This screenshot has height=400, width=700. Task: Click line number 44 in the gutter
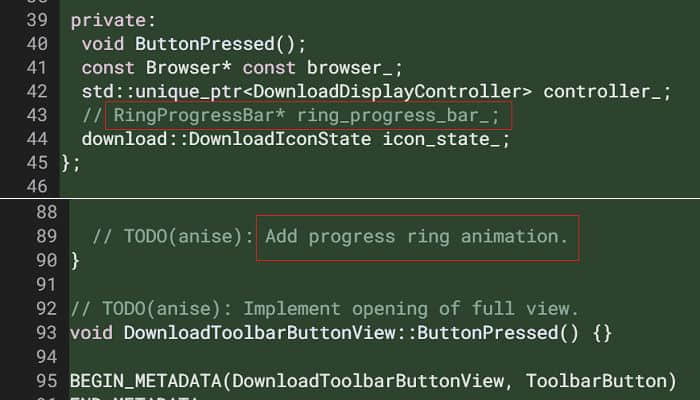coord(37,139)
